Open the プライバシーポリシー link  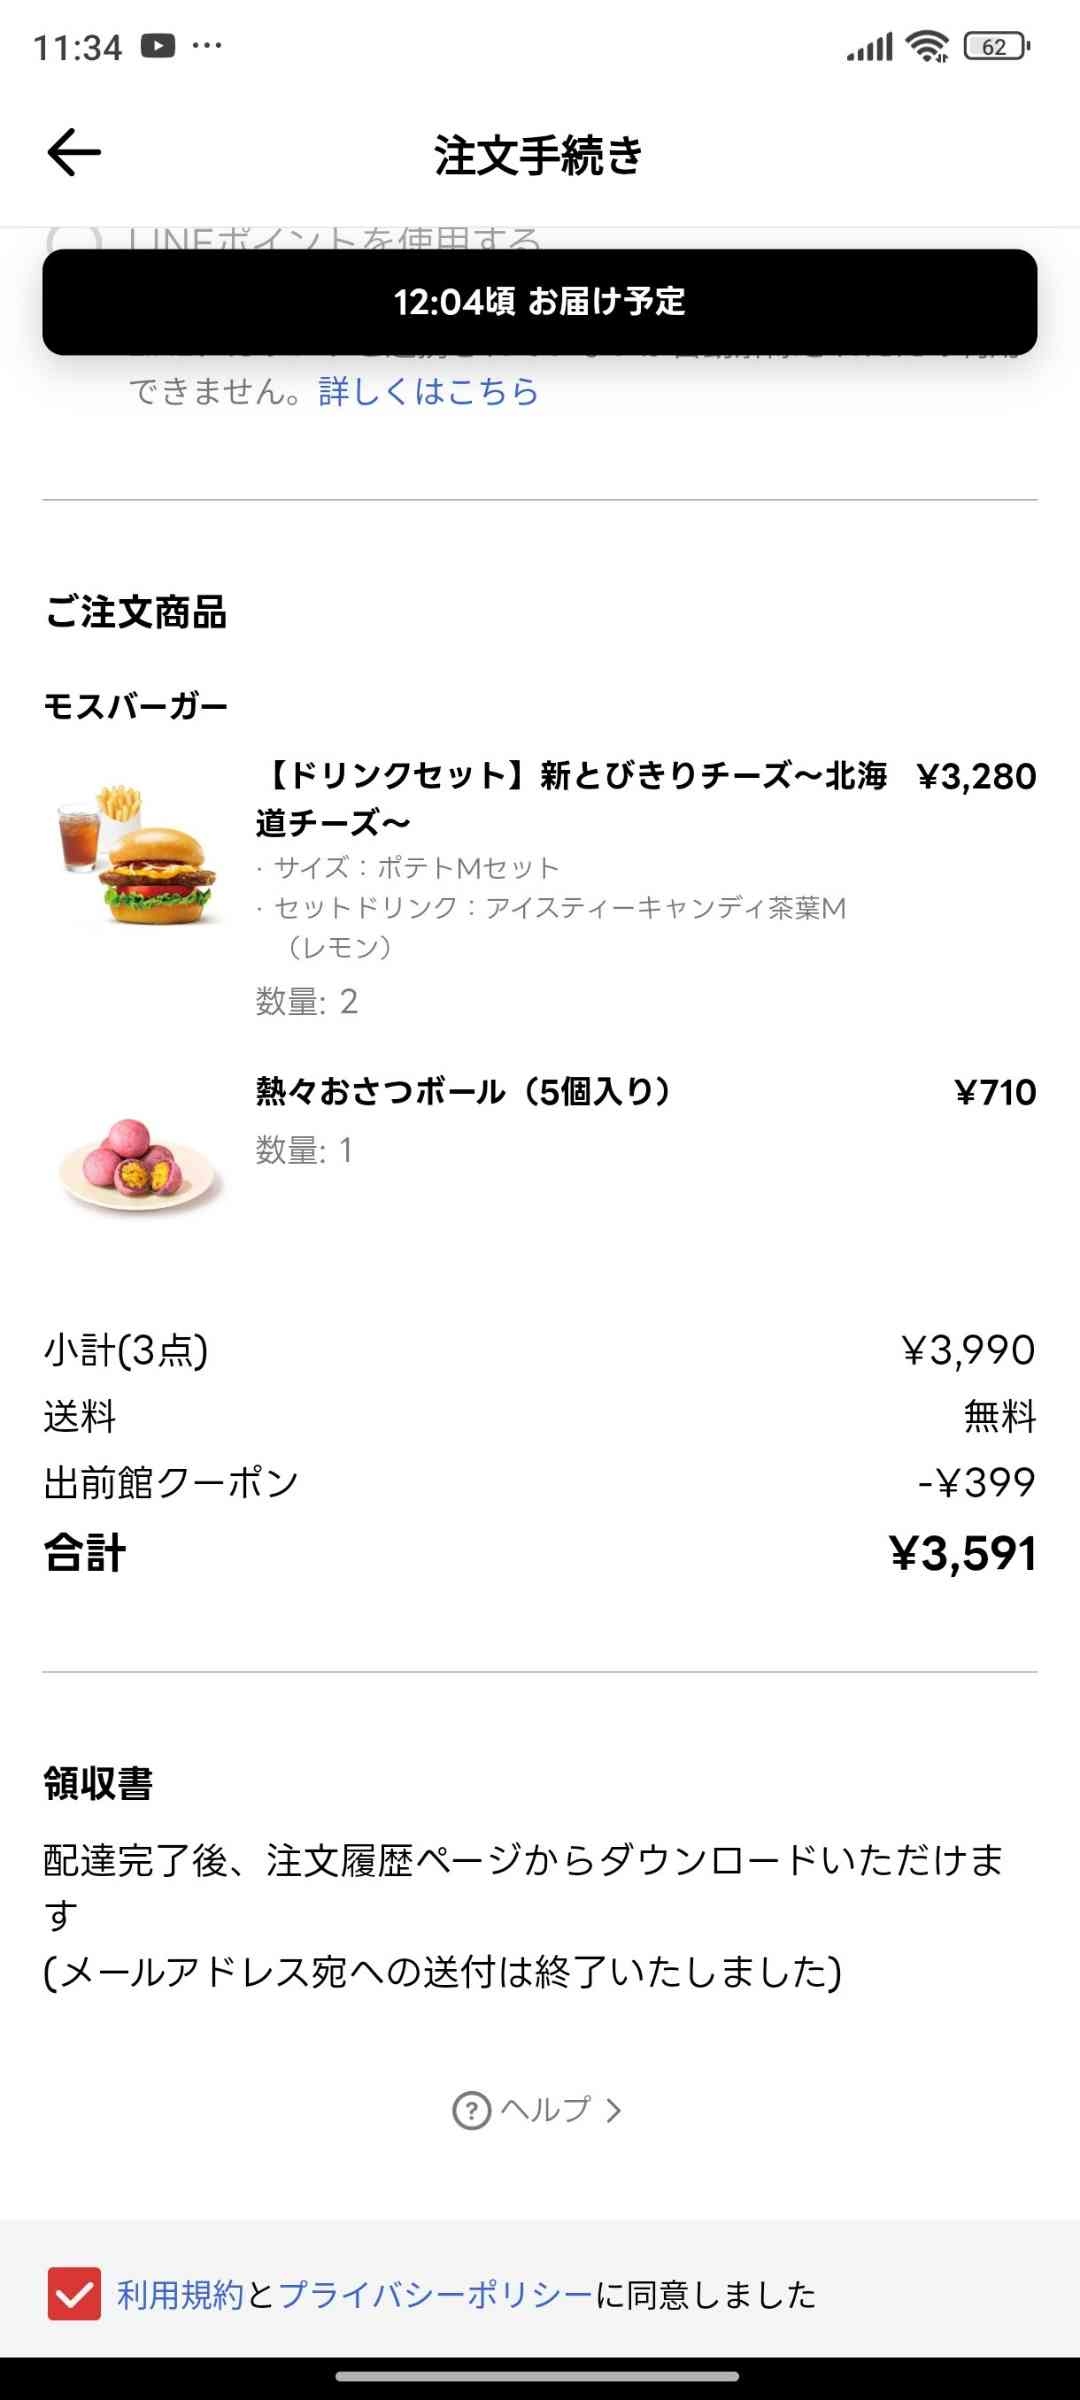(x=436, y=2294)
